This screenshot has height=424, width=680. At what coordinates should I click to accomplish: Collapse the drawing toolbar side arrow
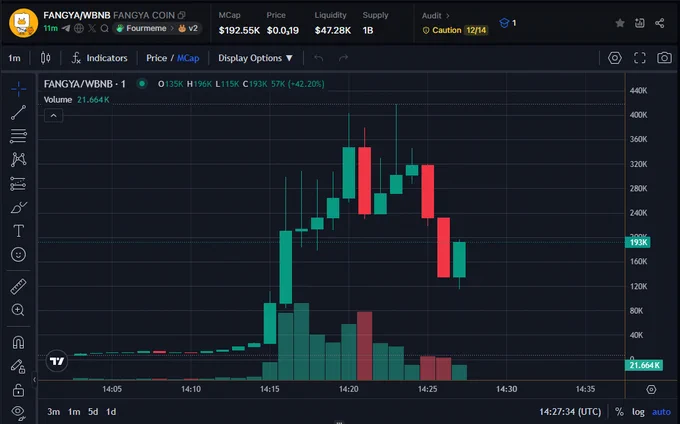34,380
